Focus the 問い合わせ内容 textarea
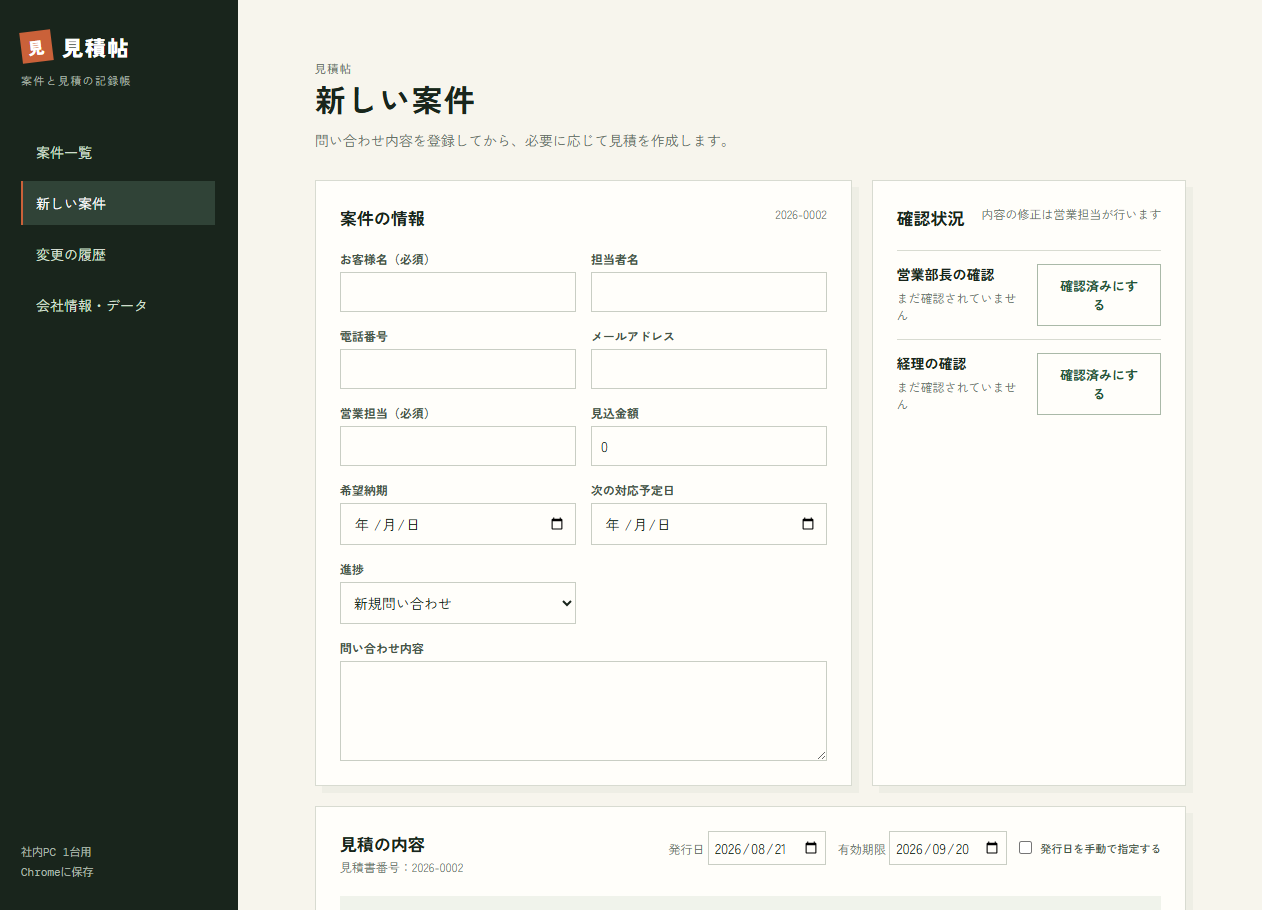This screenshot has height=910, width=1262. tap(583, 711)
